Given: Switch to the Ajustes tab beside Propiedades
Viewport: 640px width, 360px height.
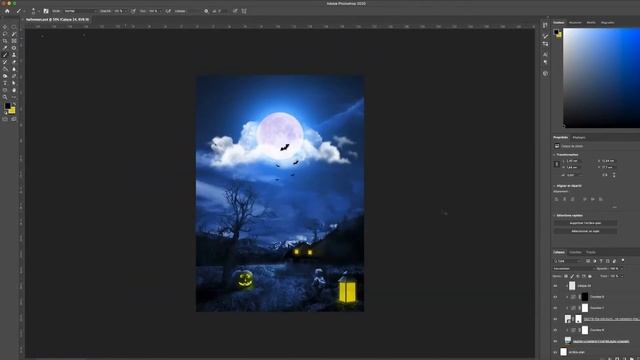Looking at the screenshot, I should click(579, 138).
